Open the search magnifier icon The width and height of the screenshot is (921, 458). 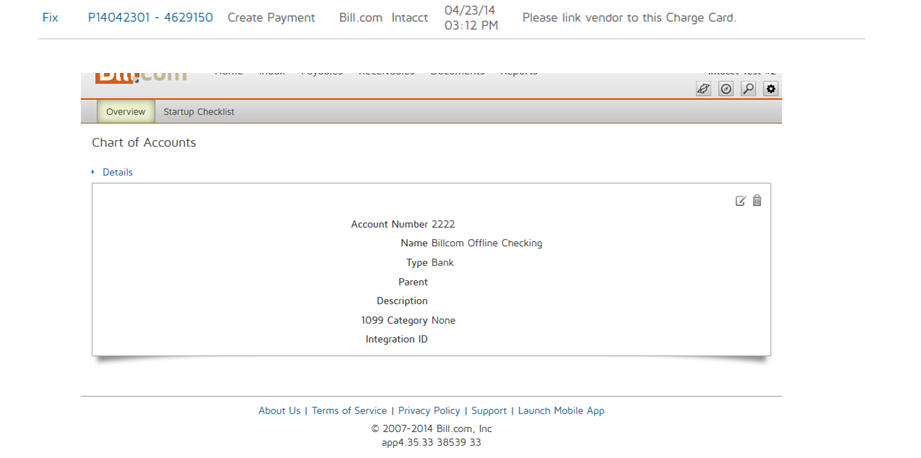click(x=748, y=89)
